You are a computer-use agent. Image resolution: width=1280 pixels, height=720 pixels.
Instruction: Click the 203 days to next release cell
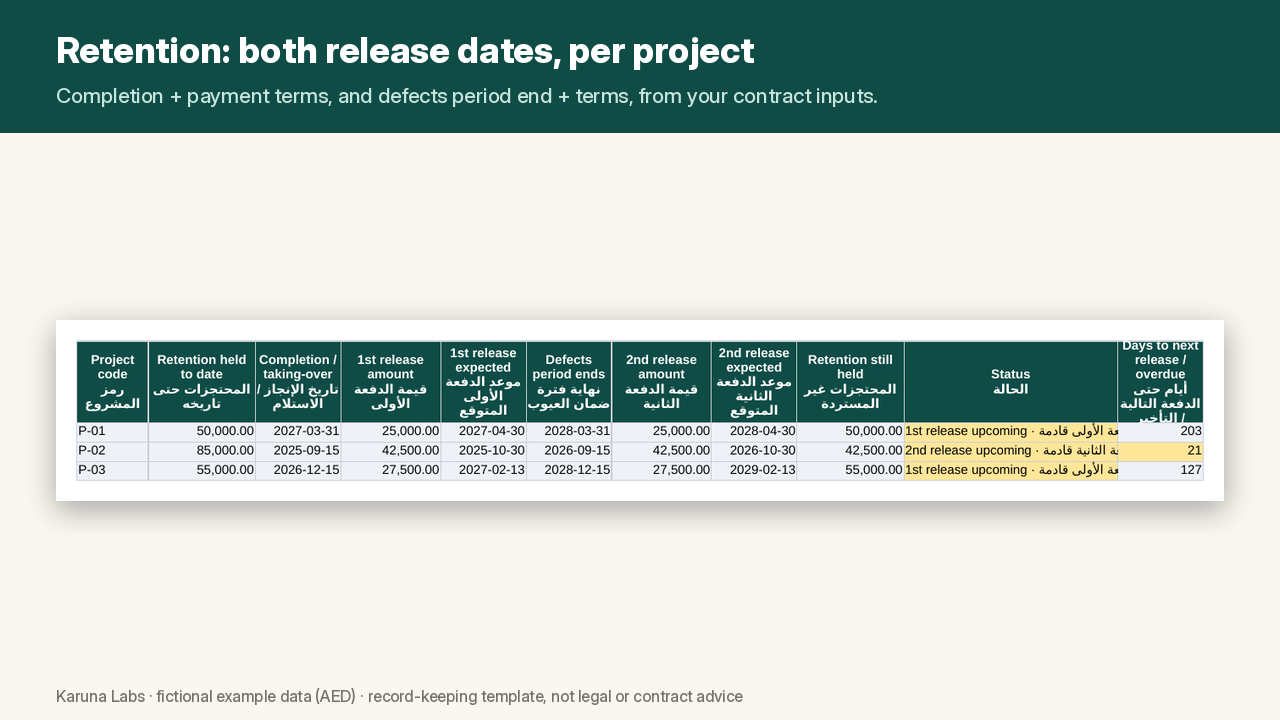[x=1160, y=432]
